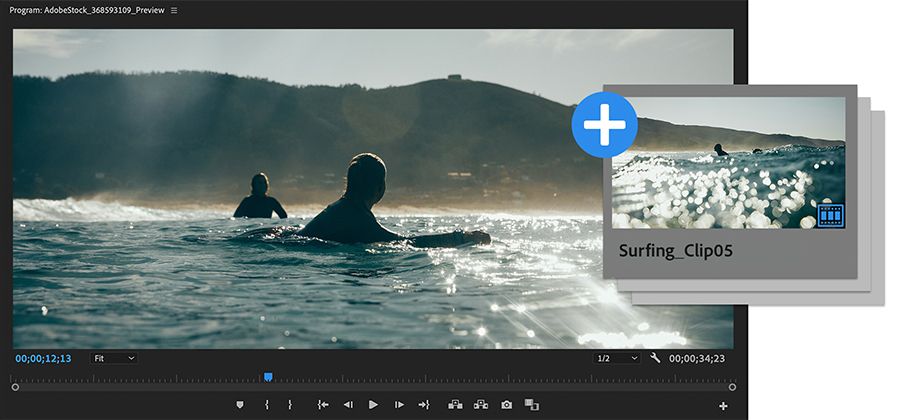Screen dimensions: 900x420
Task: Click the Add Marker icon
Action: (239, 405)
